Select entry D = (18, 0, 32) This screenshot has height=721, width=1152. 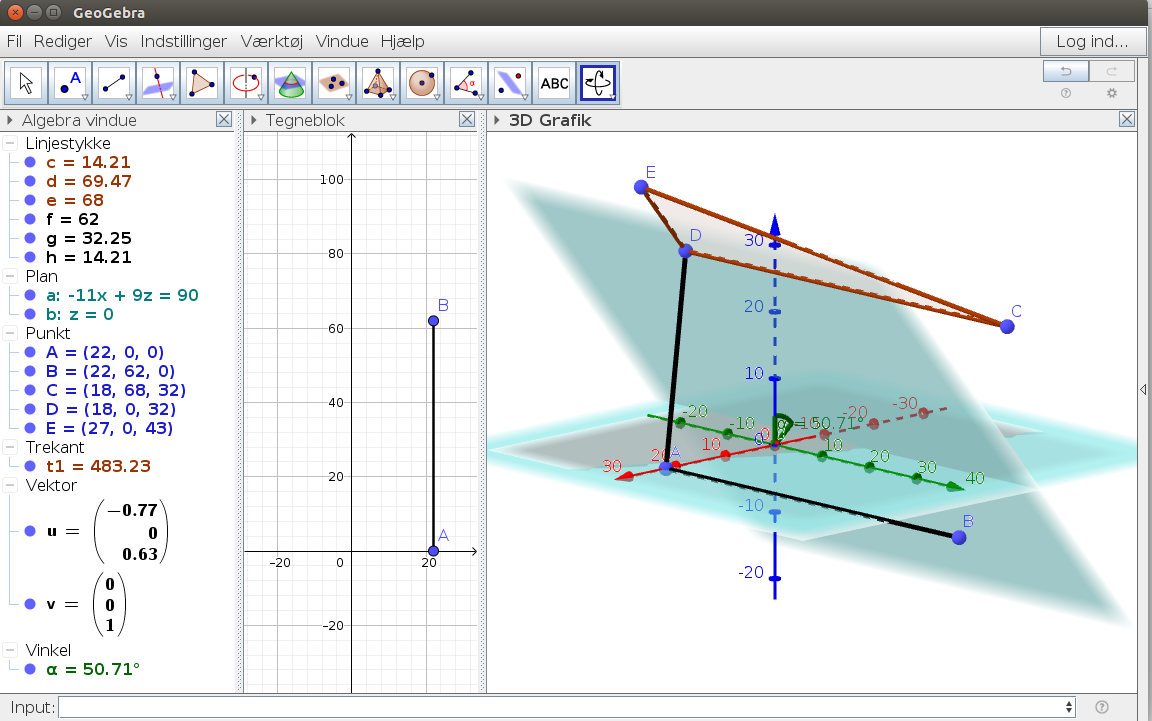click(x=111, y=409)
